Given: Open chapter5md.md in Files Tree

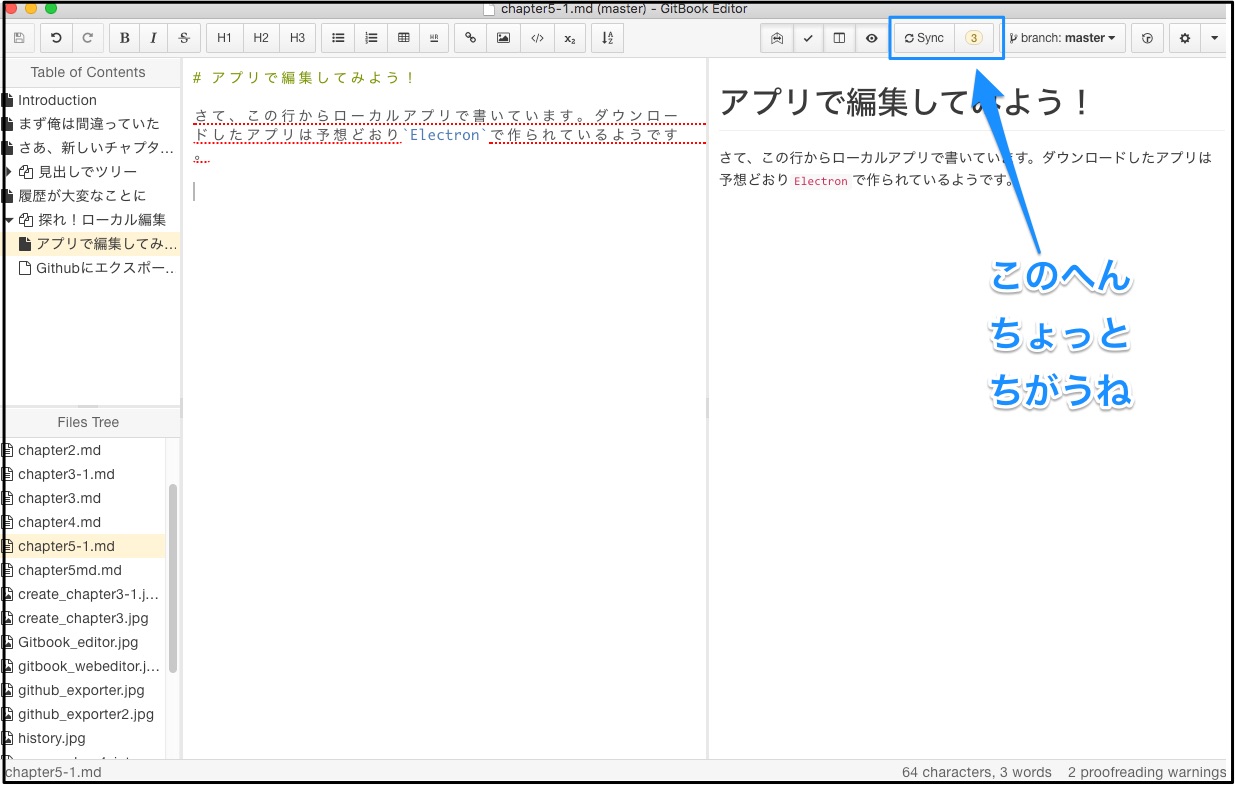Looking at the screenshot, I should pos(84,570).
